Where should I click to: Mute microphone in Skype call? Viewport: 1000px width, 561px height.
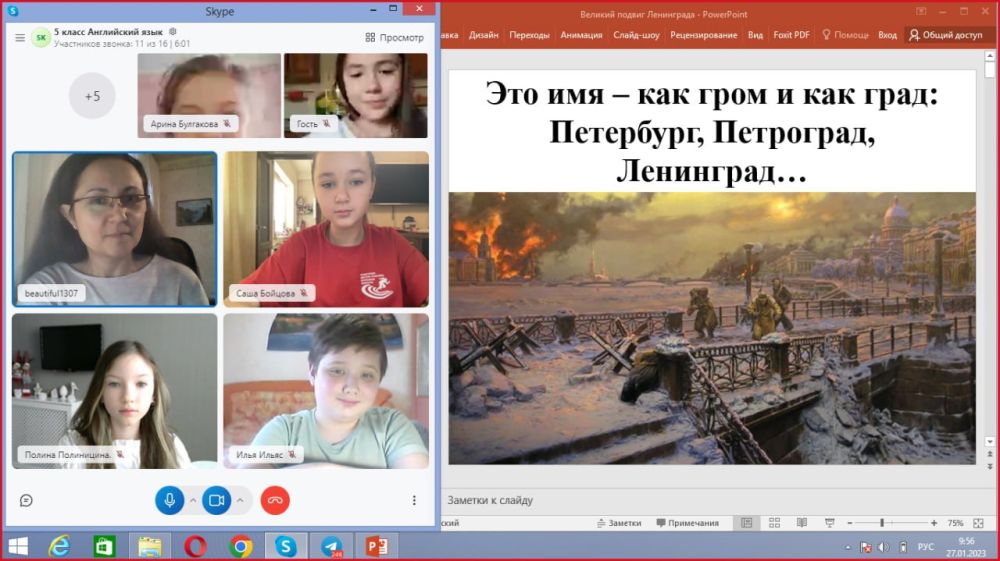pos(170,500)
